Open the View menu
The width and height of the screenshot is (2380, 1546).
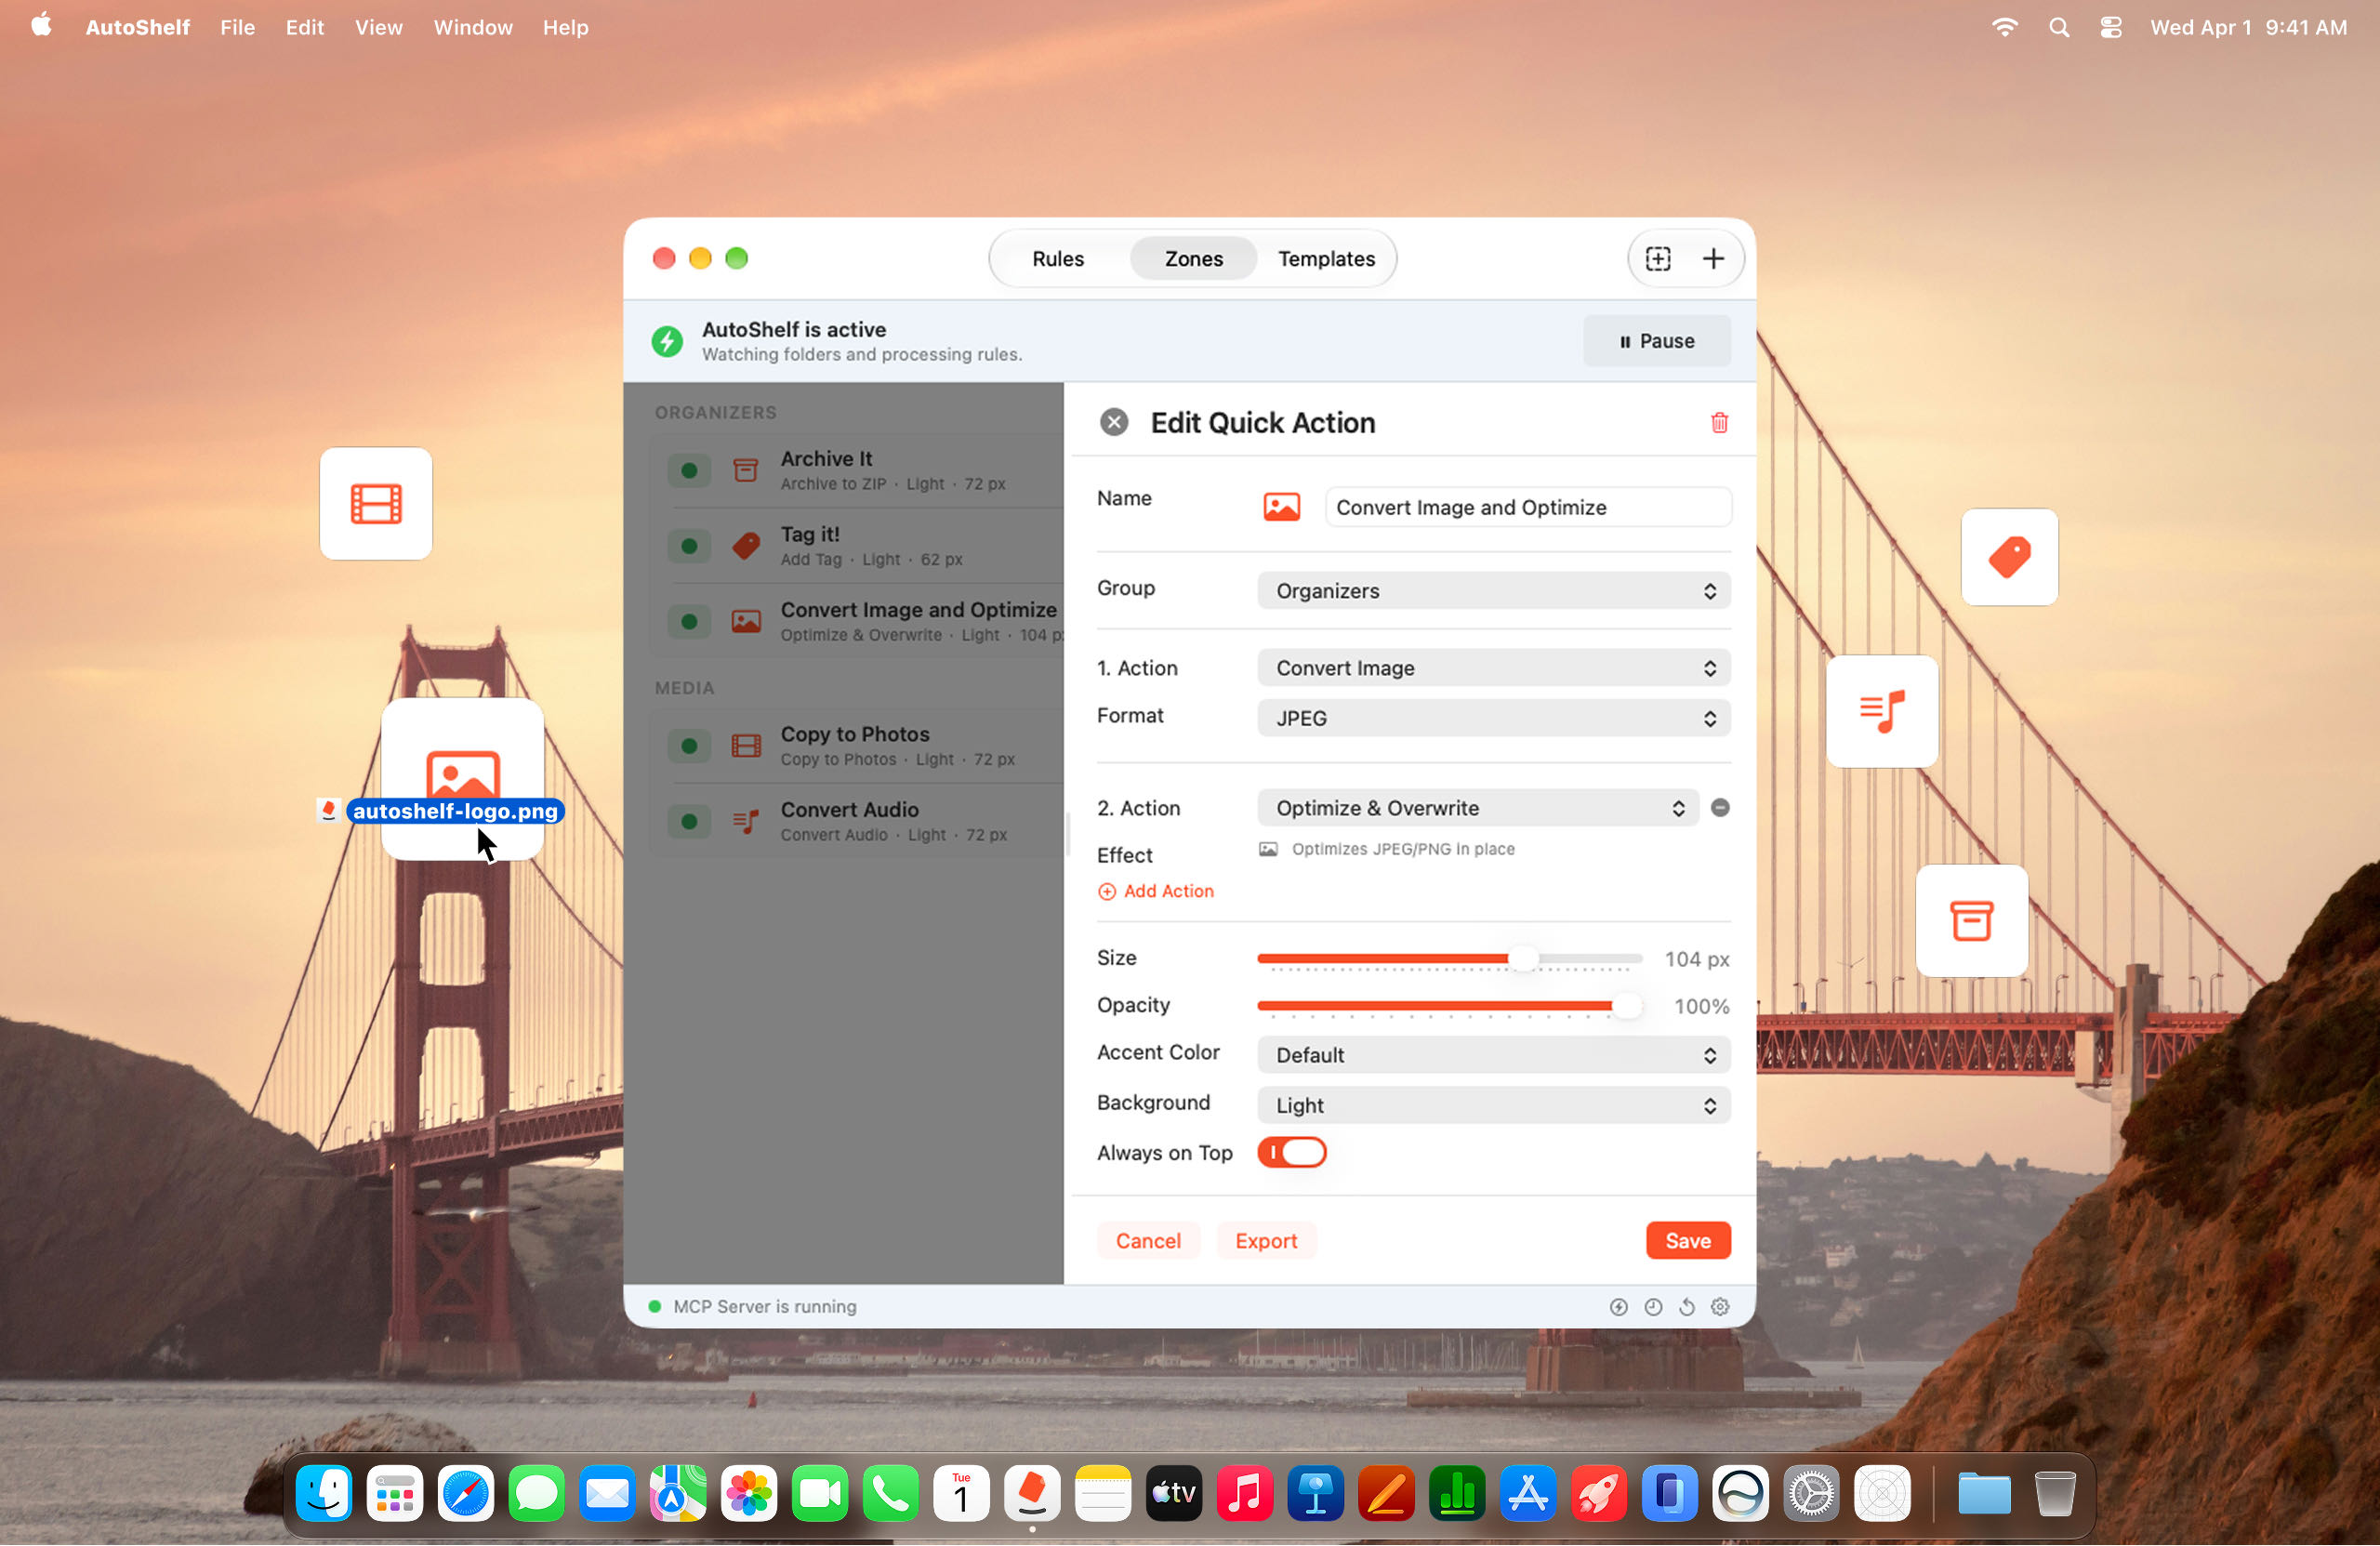tap(378, 27)
